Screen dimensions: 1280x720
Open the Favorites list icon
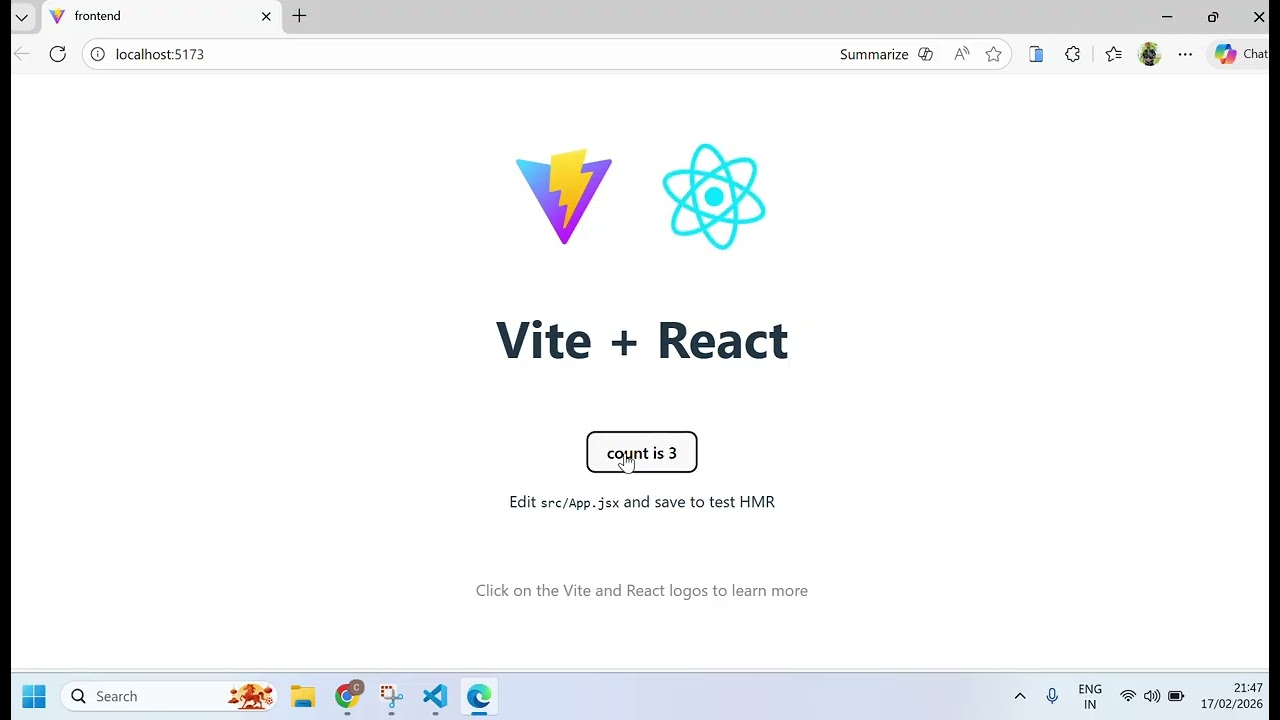coord(1113,54)
